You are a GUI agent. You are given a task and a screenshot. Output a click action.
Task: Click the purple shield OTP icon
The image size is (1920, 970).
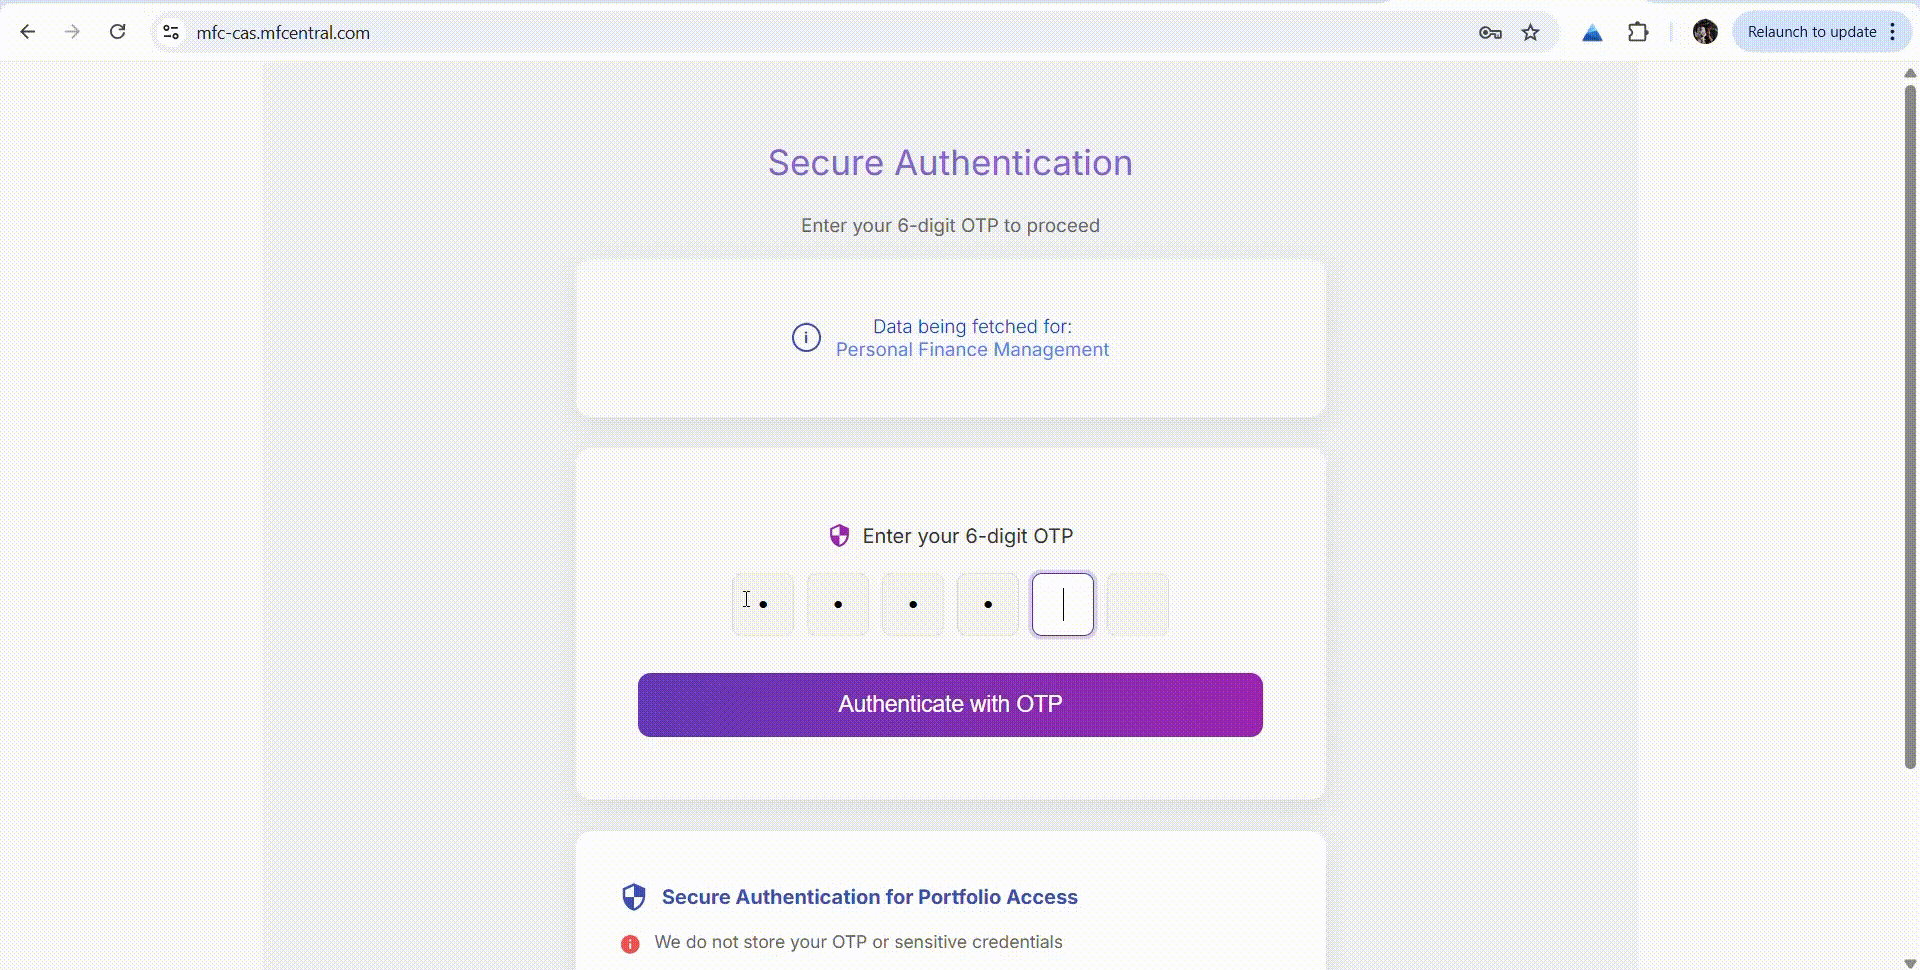(839, 536)
